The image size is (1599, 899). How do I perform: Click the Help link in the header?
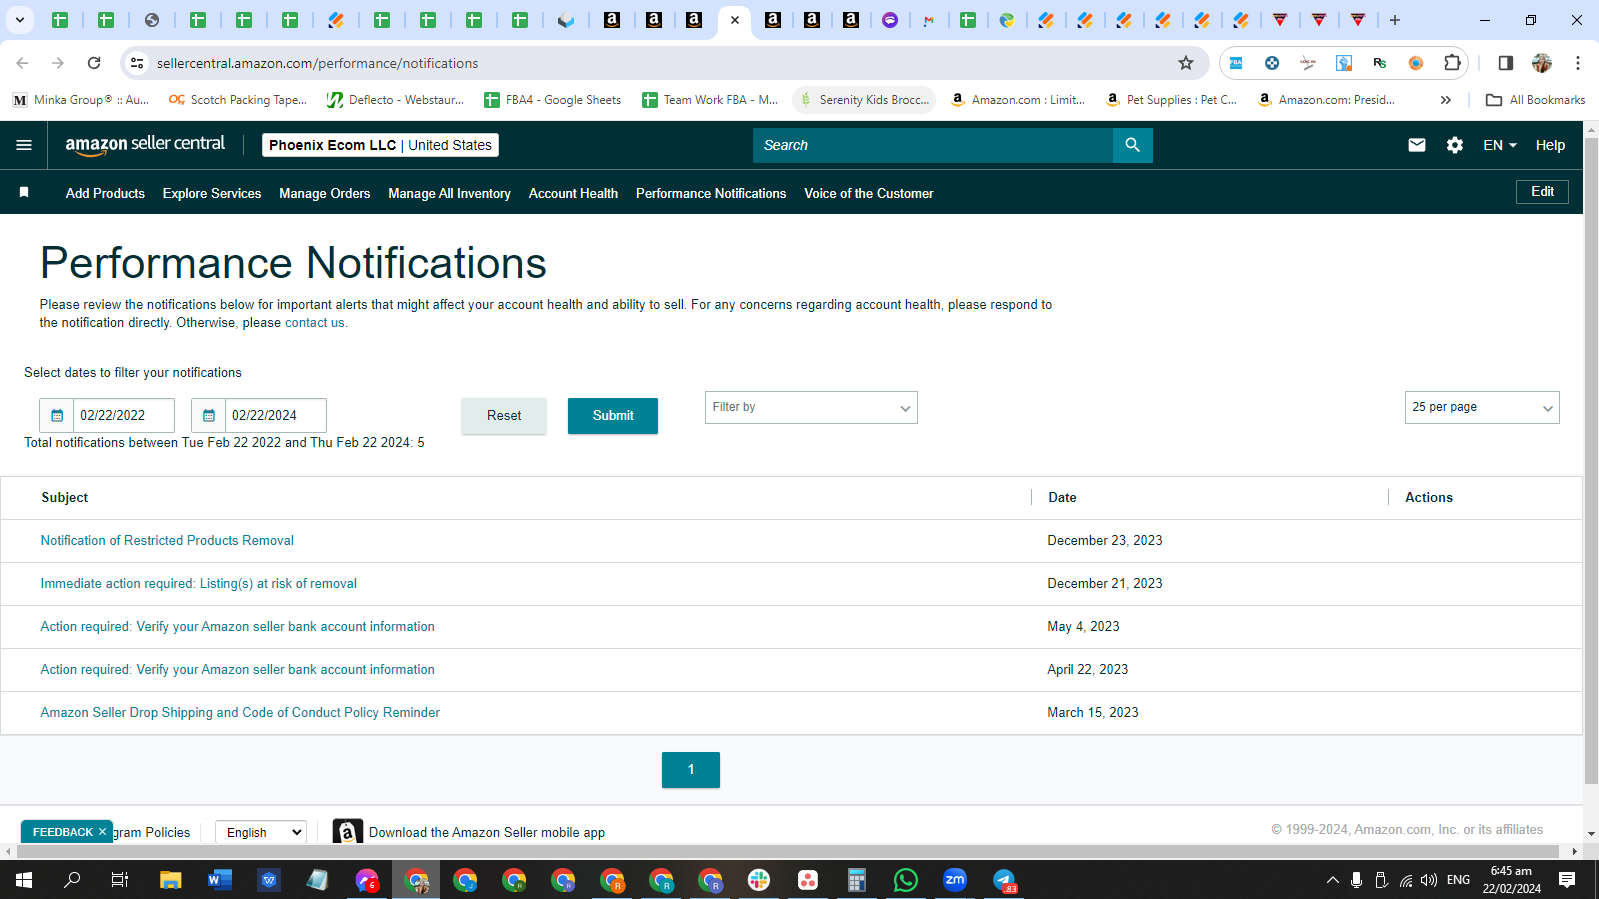coord(1550,145)
